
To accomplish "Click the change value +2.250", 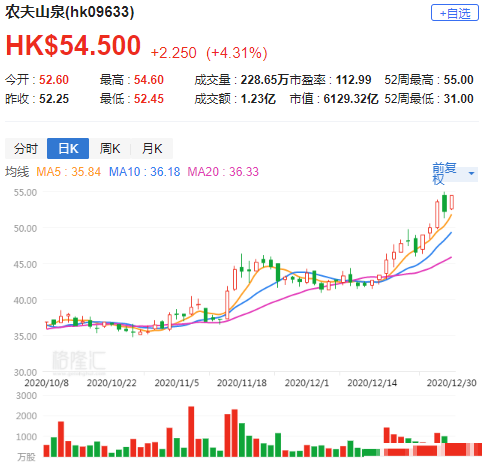I will coord(173,53).
